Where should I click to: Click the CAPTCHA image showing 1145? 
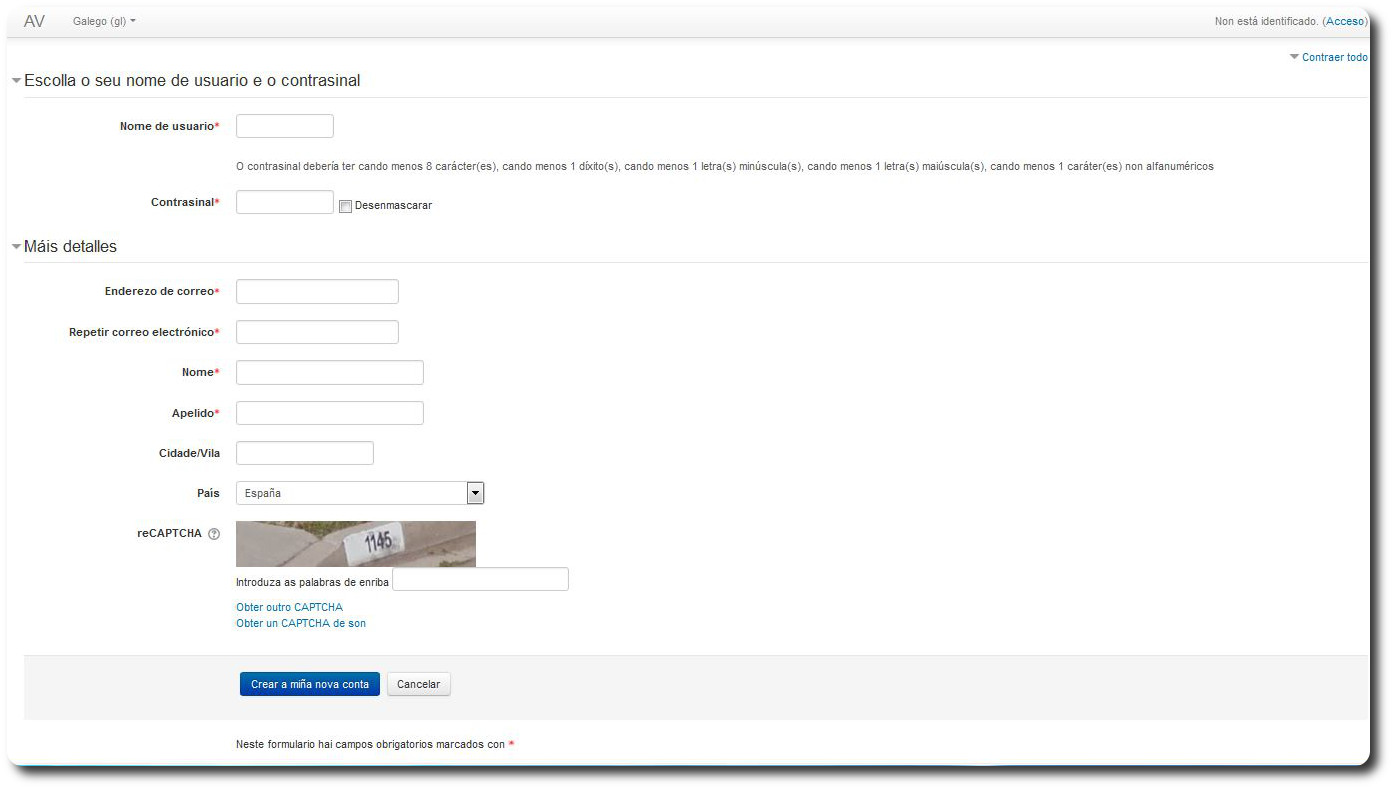tap(356, 544)
